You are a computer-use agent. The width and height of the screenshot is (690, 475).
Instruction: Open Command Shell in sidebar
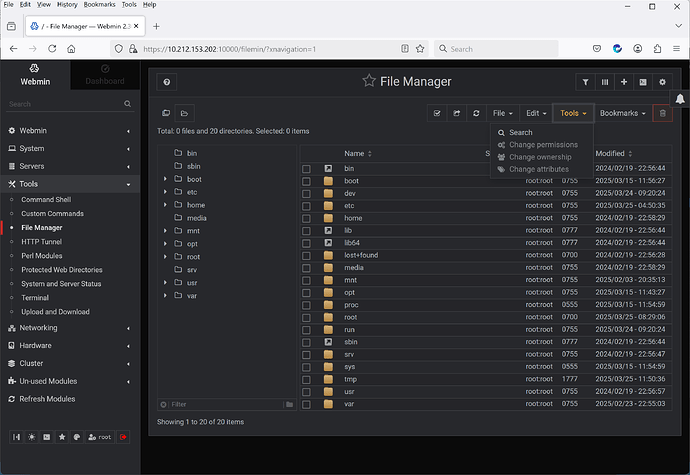coord(46,199)
